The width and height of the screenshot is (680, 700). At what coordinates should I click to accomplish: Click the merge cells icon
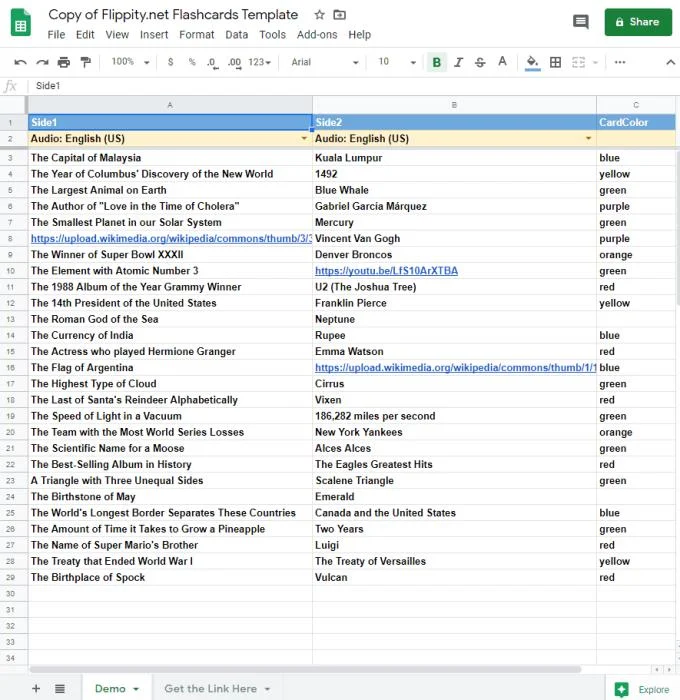click(578, 62)
